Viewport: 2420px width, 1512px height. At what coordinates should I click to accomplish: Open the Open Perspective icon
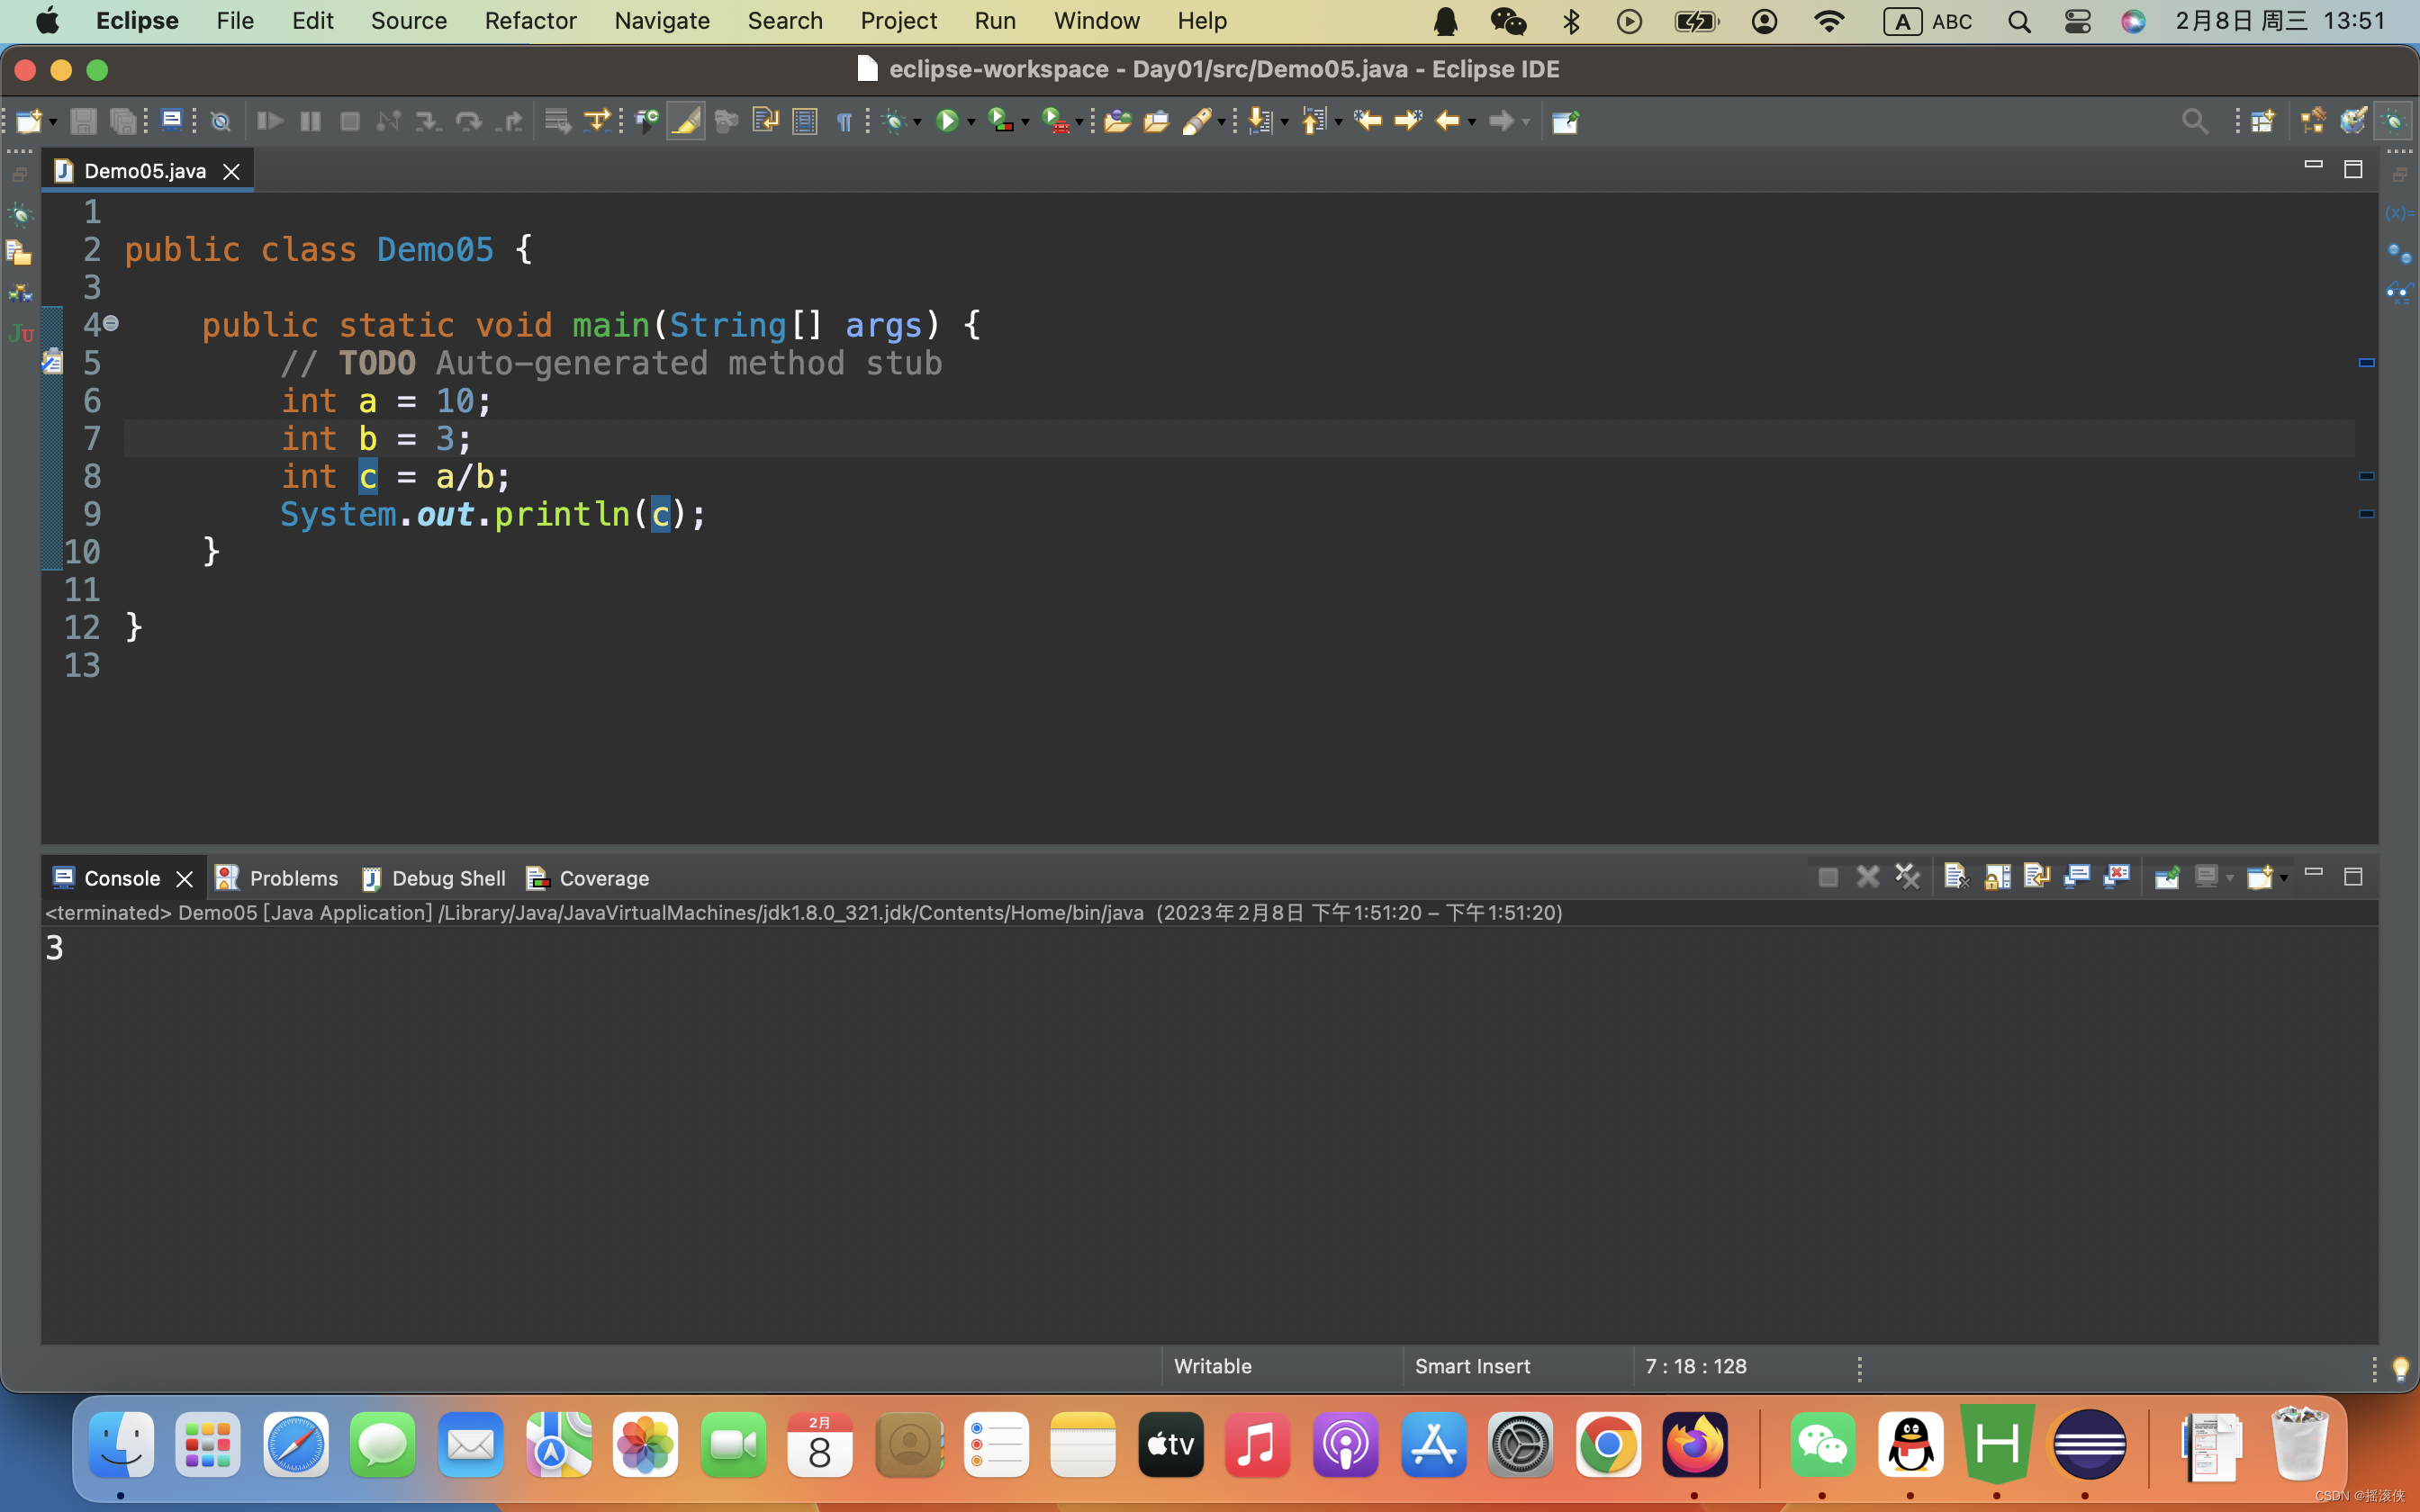[x=2262, y=121]
